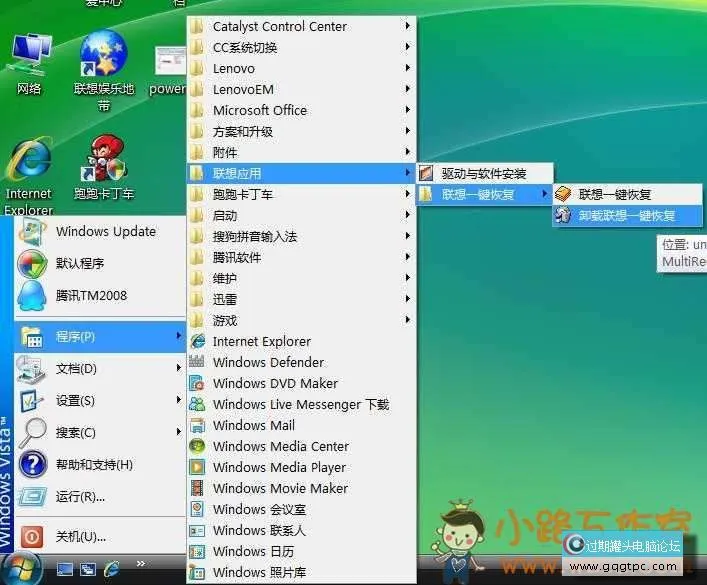Select 卸载联想一键恢复 menu entry
The image size is (707, 585).
pyautogui.click(x=627, y=216)
